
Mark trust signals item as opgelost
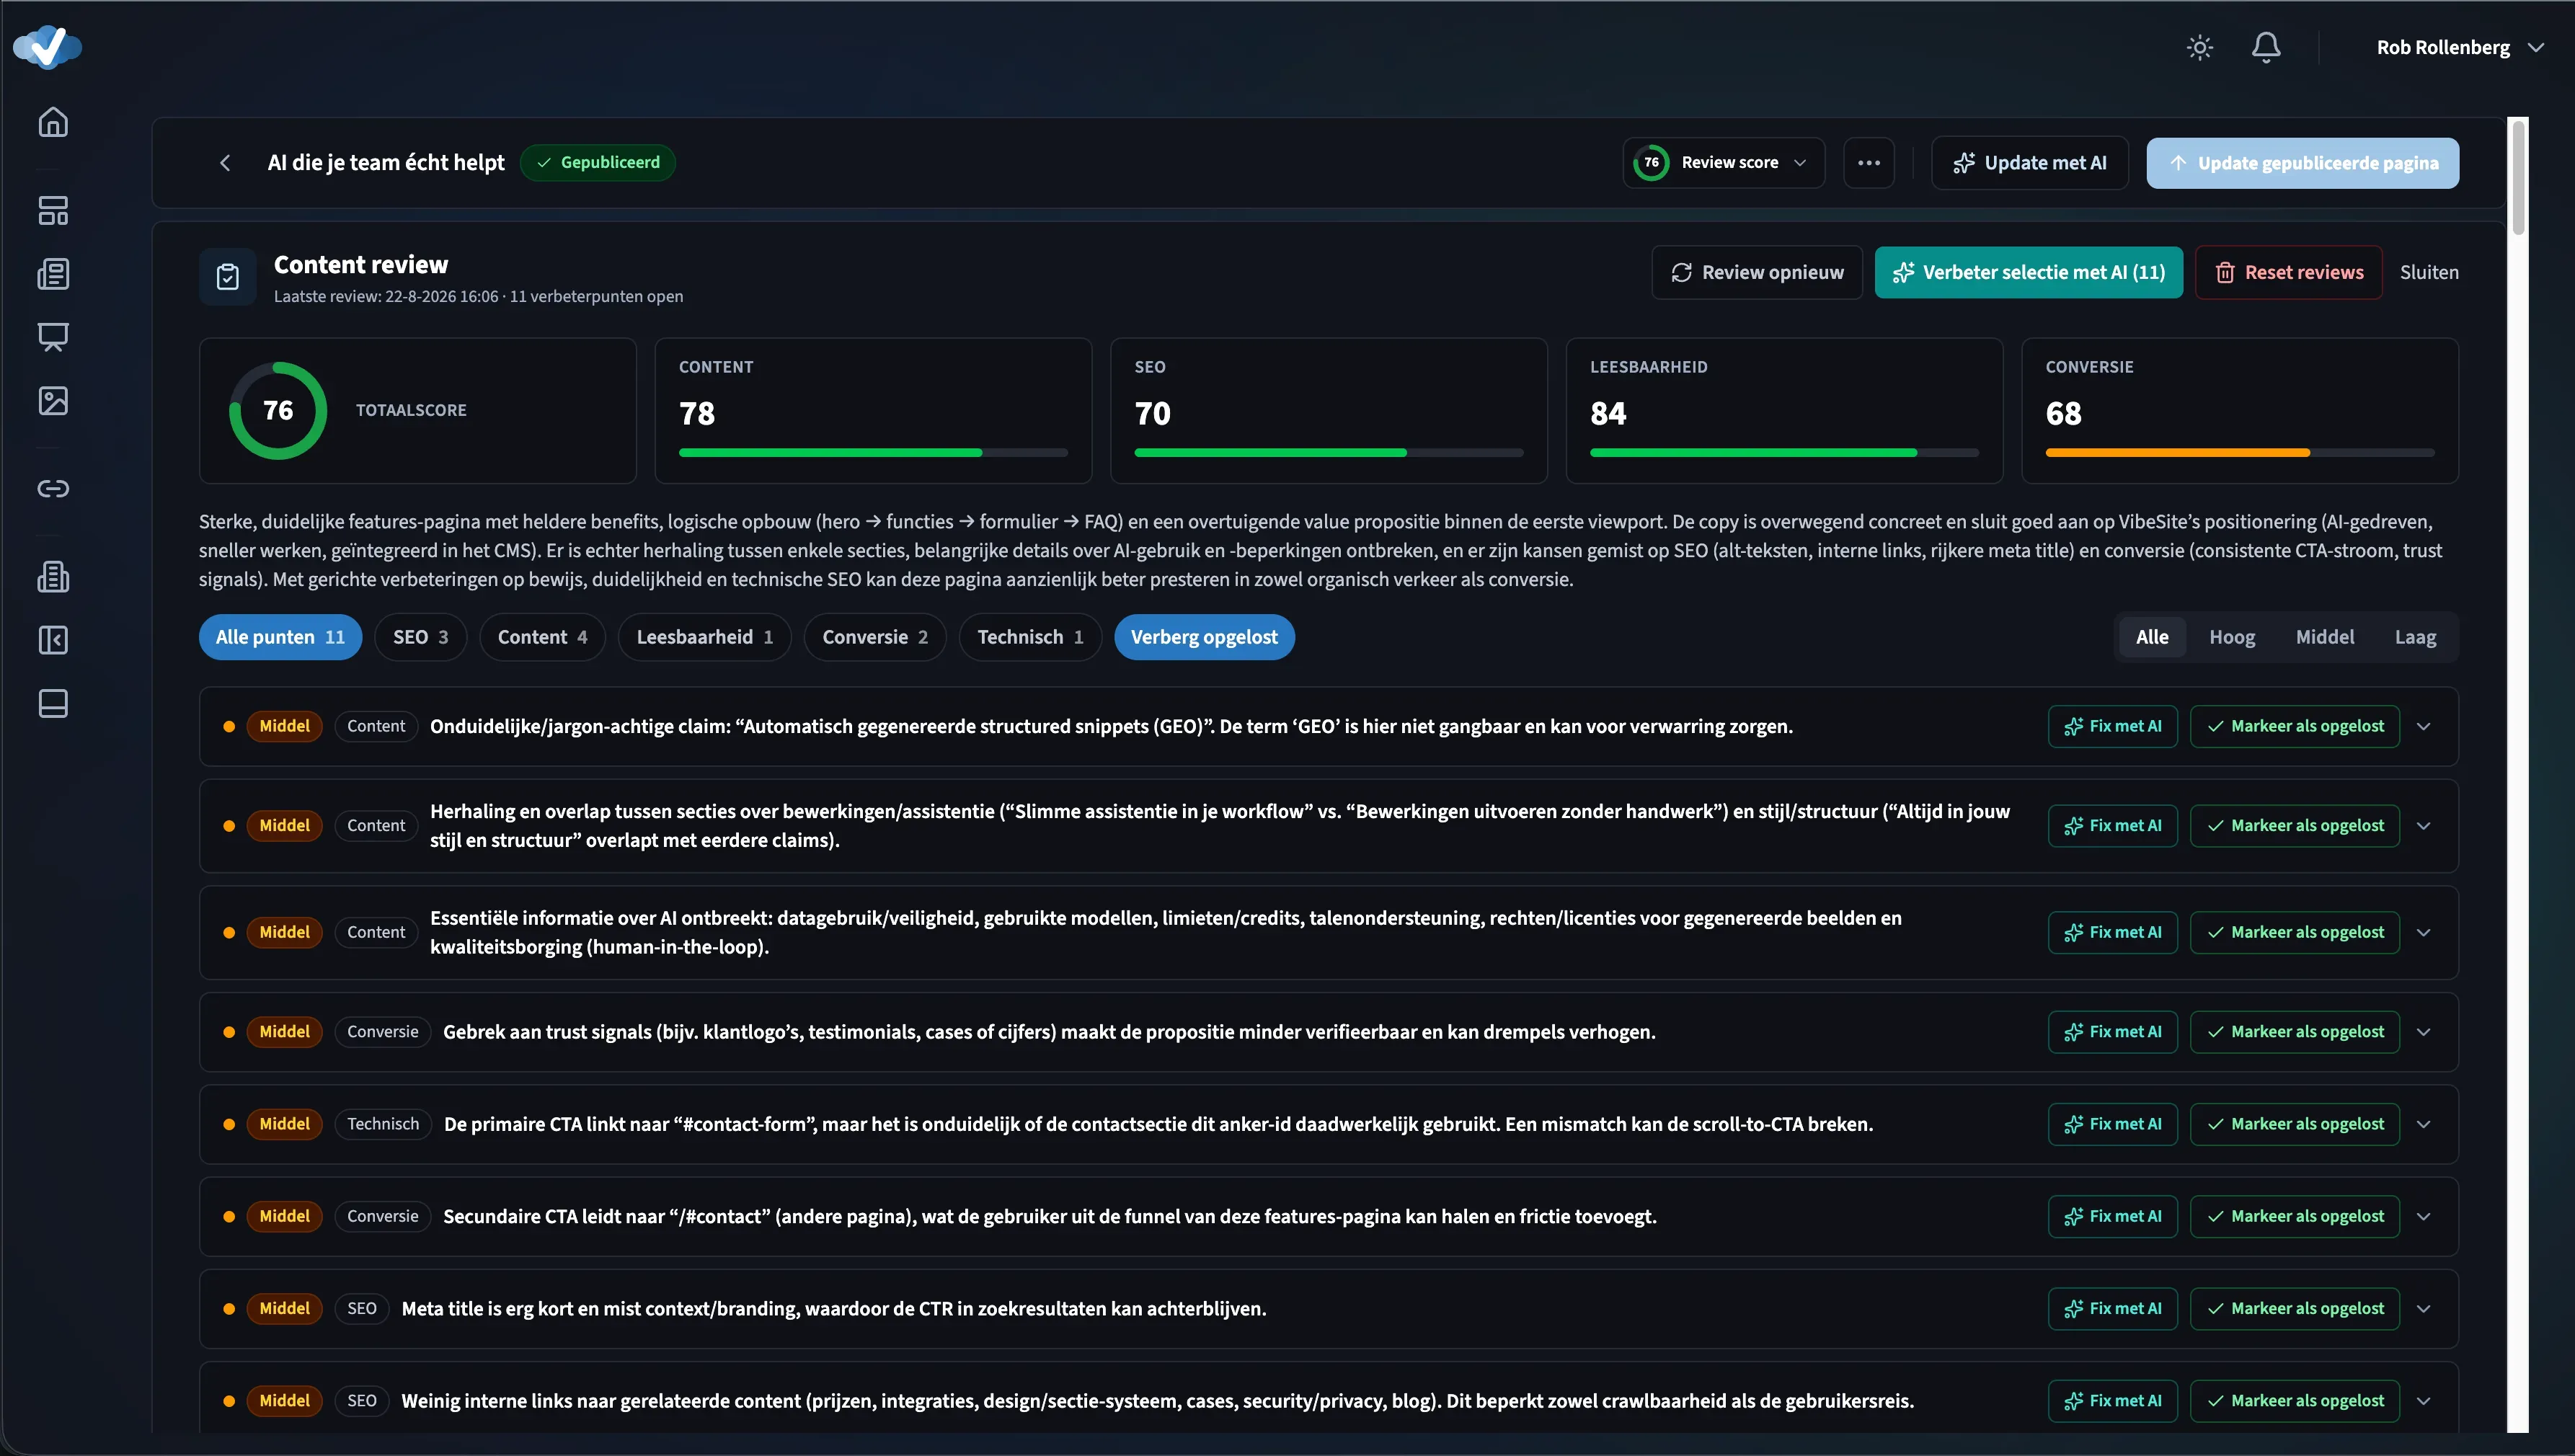[x=2295, y=1032]
